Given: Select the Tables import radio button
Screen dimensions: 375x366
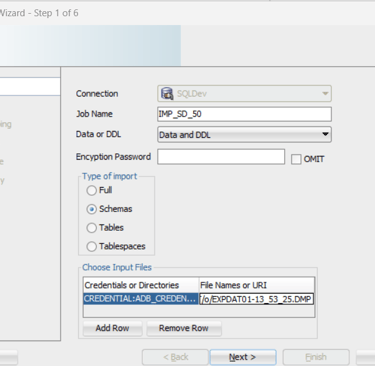Looking at the screenshot, I should pyautogui.click(x=91, y=228).
